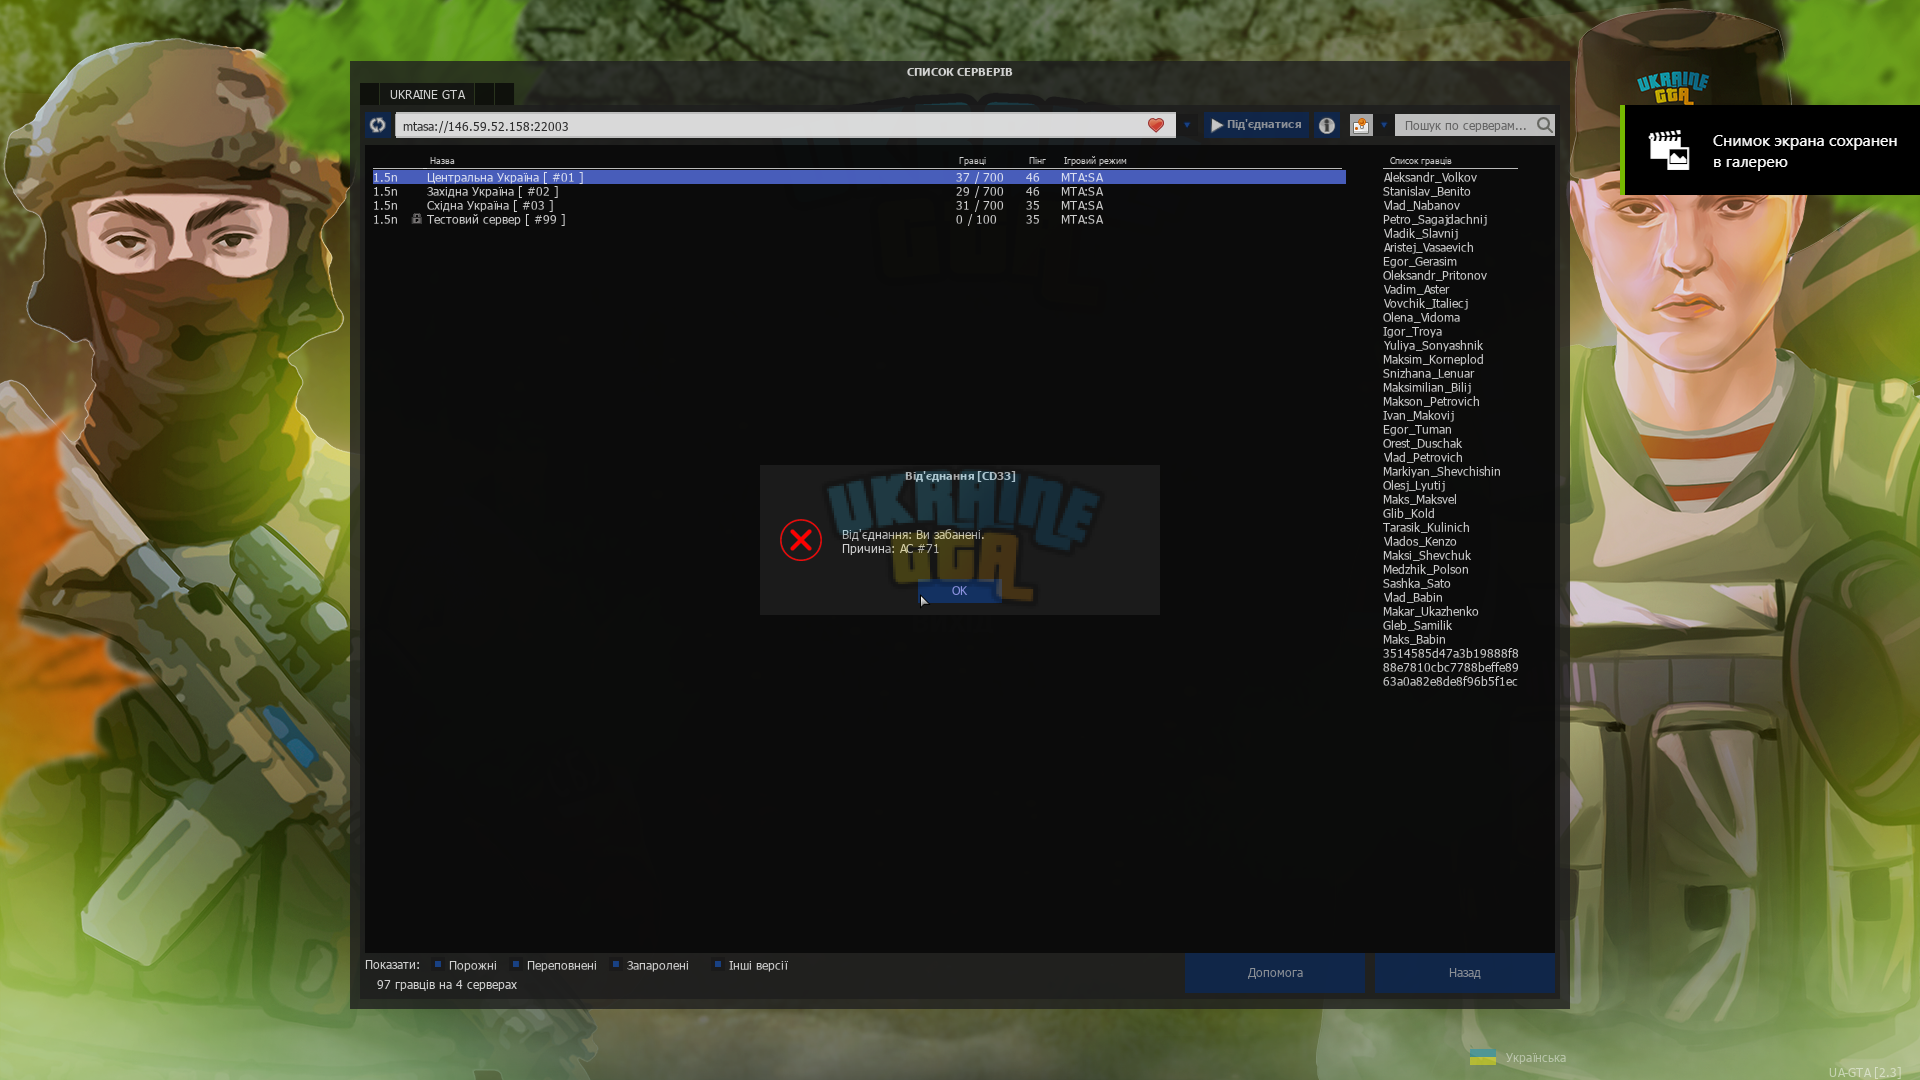The width and height of the screenshot is (1920, 1080).
Task: Select the Західна Україна [ #02 ] server row
Action: coord(859,191)
